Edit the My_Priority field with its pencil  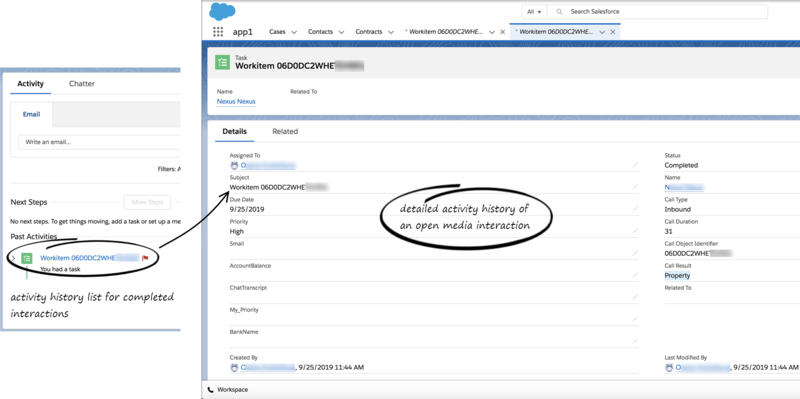pyautogui.click(x=635, y=319)
